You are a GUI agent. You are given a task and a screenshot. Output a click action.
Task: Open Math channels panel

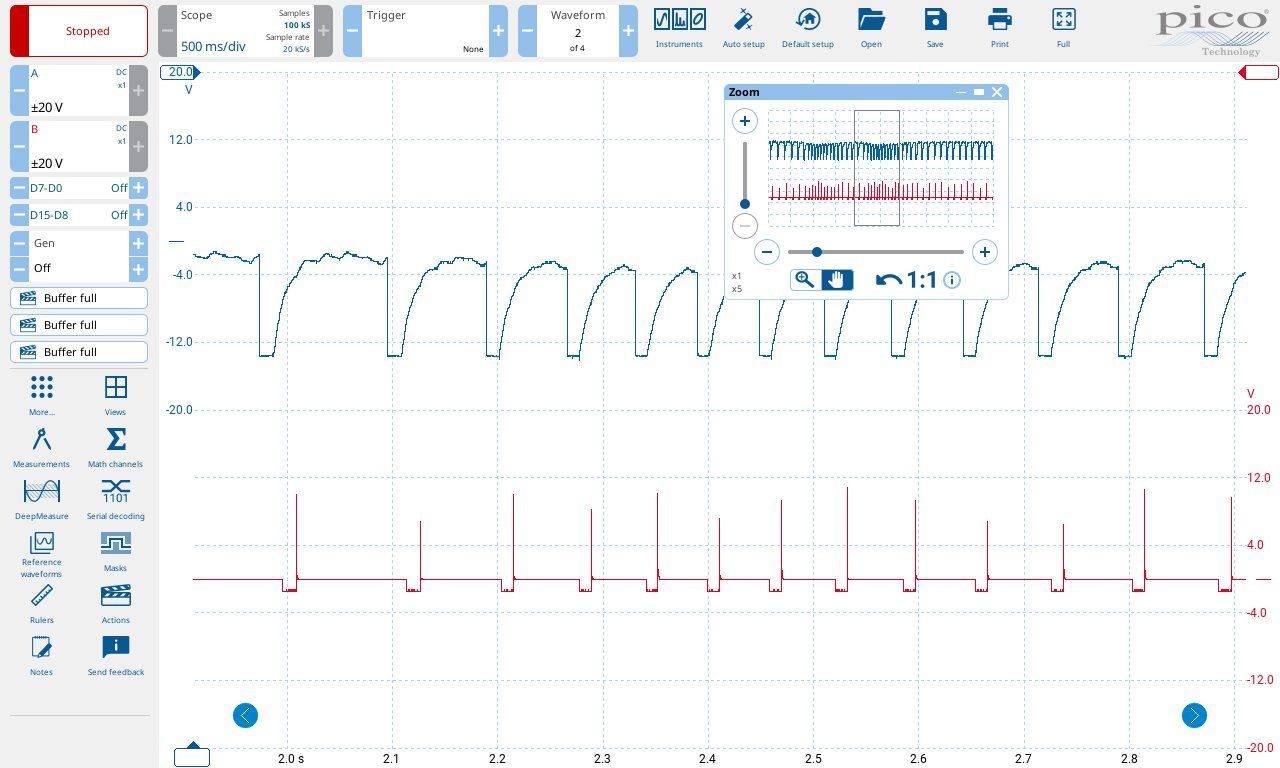tap(115, 447)
